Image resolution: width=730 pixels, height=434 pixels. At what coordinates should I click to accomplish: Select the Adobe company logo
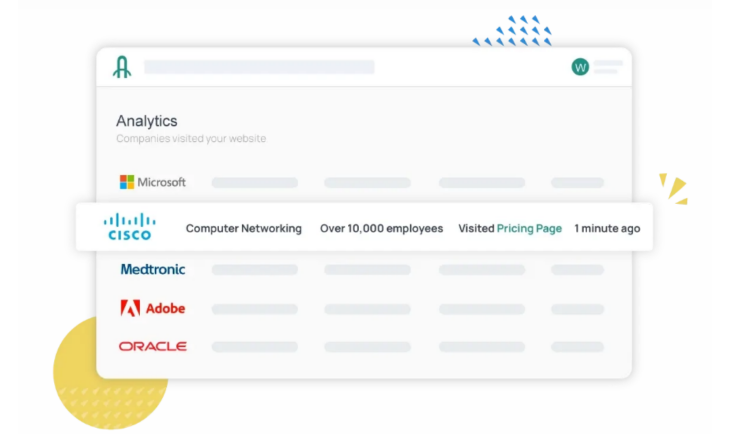coord(153,308)
